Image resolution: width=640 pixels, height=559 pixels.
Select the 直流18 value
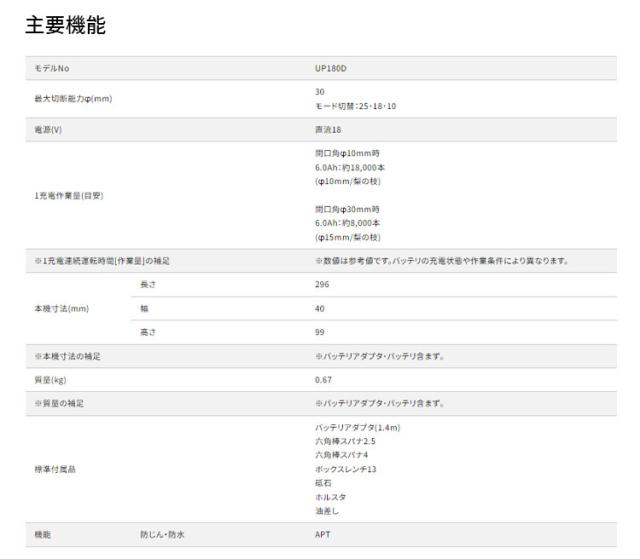point(328,130)
